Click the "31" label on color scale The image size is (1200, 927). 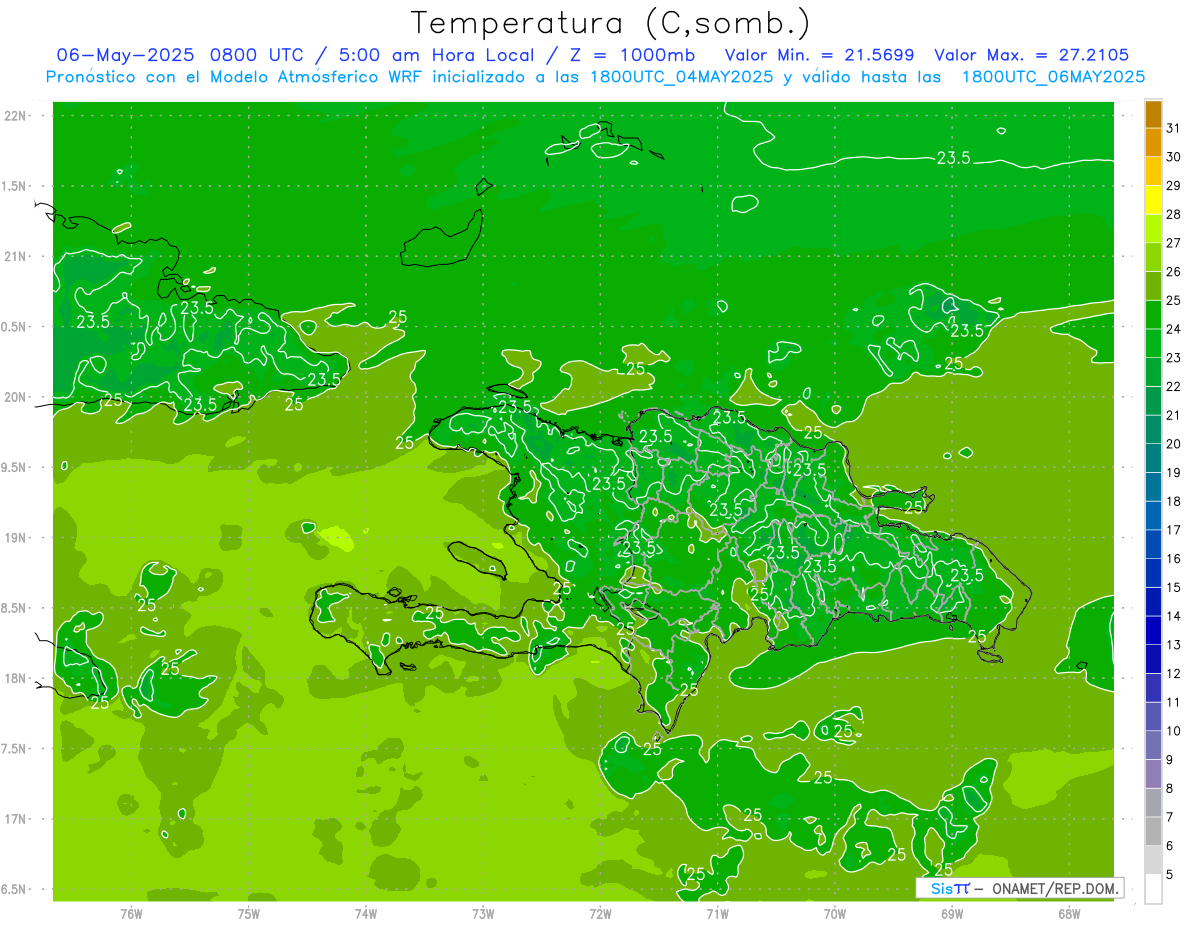1173,128
